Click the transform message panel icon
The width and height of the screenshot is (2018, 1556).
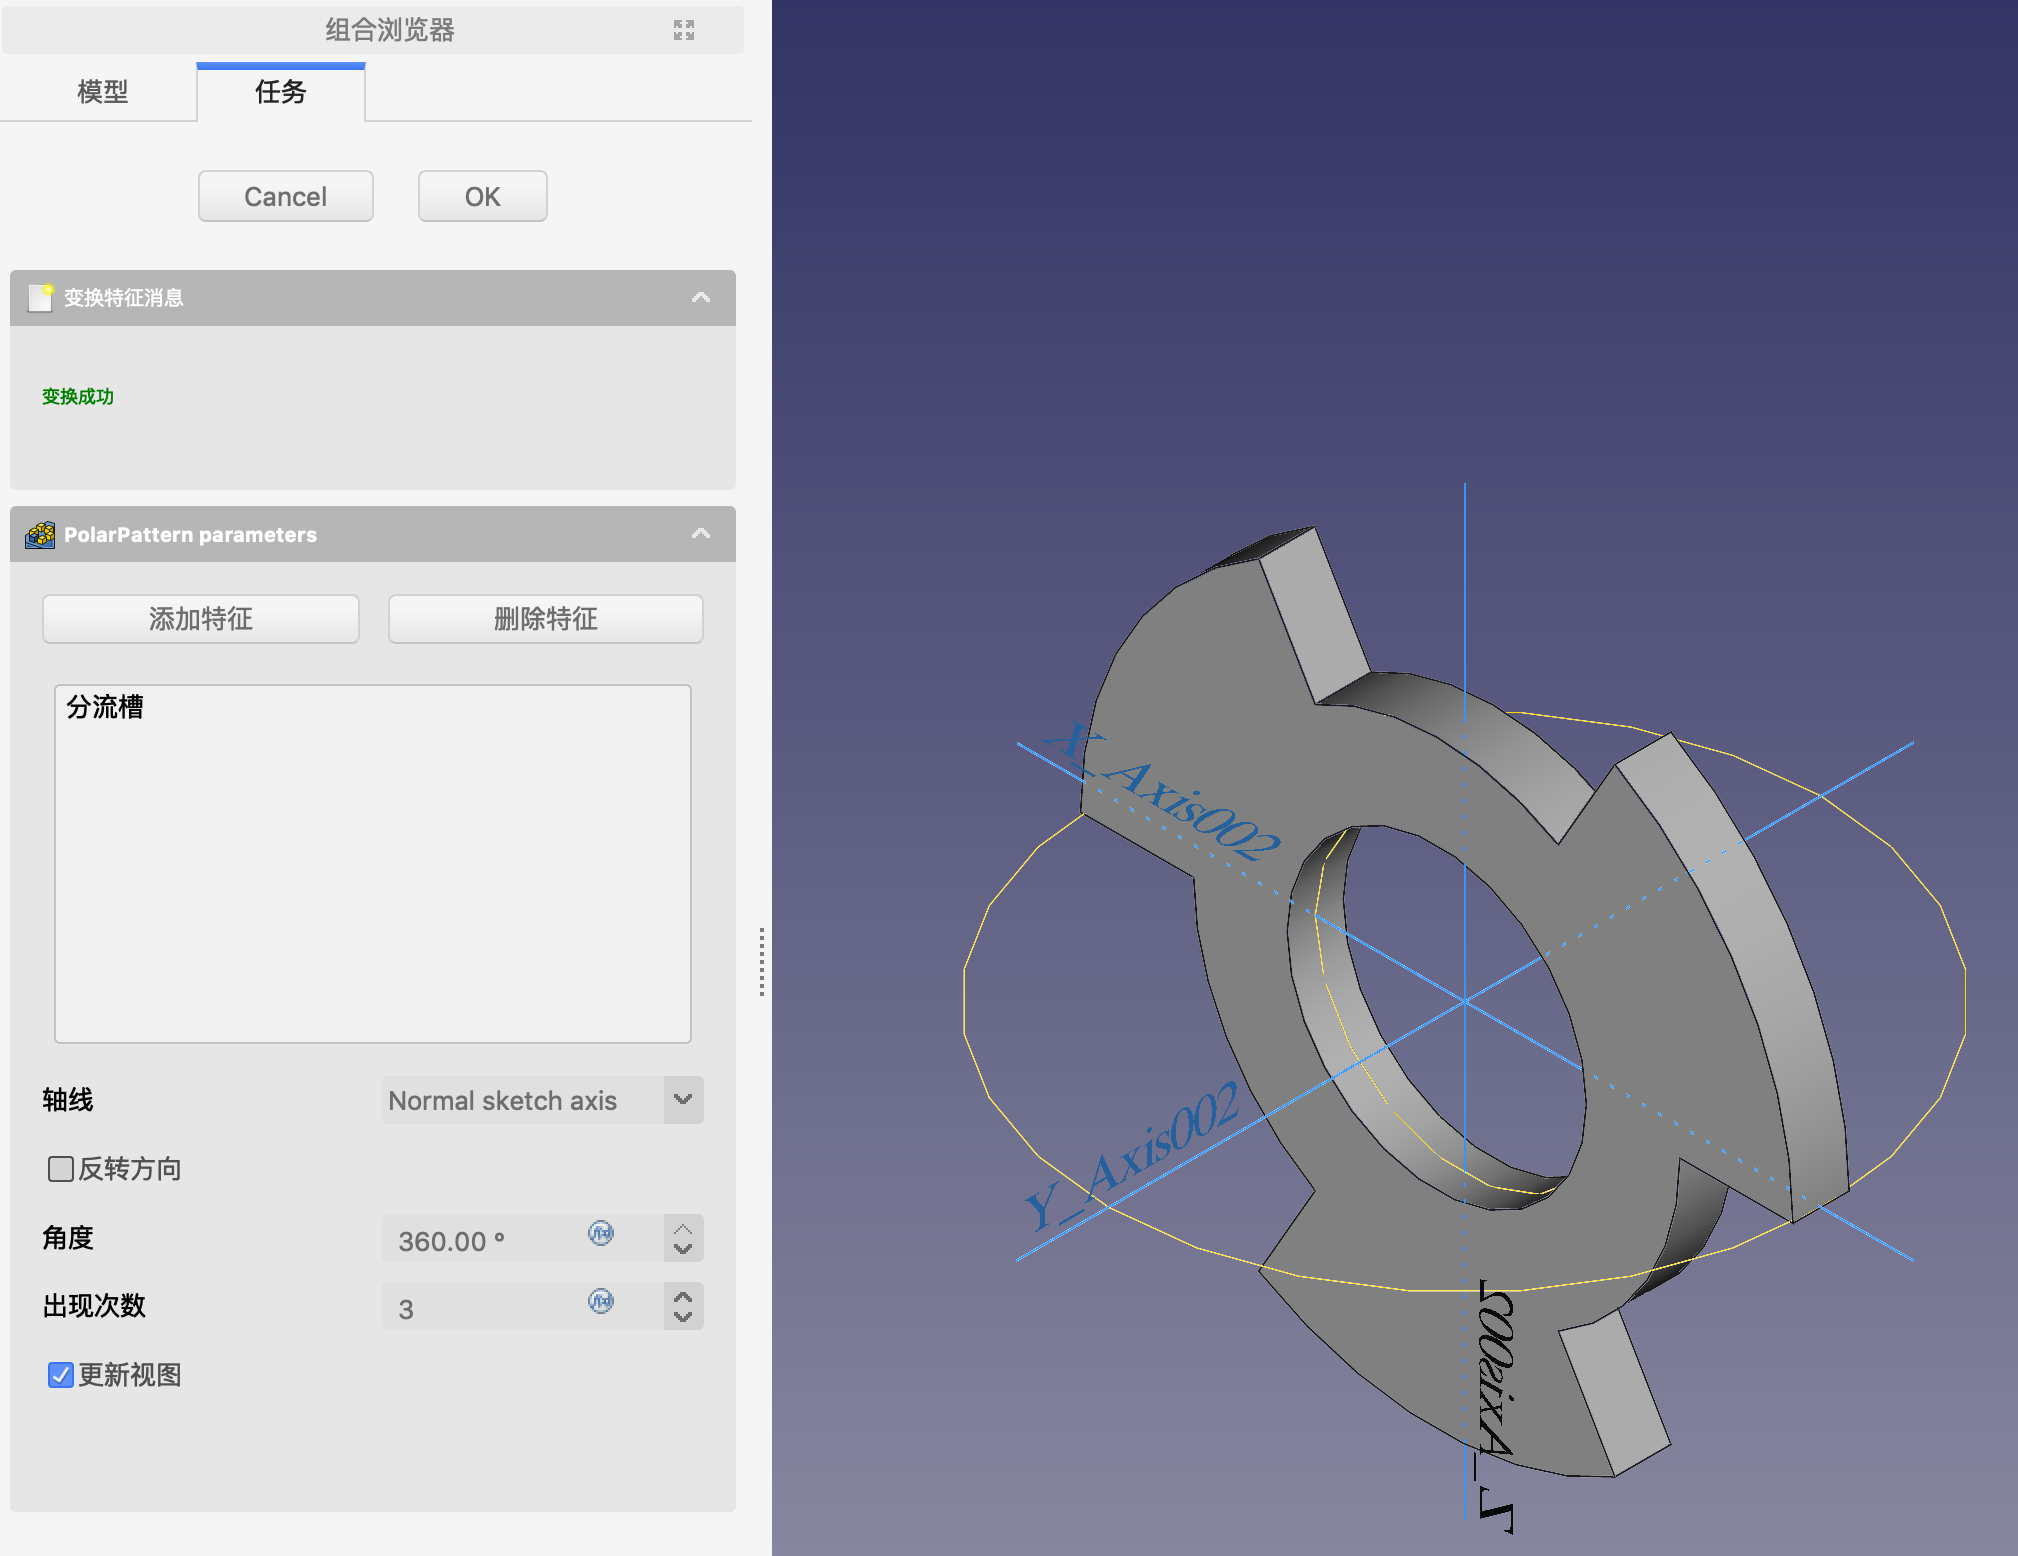(40, 298)
